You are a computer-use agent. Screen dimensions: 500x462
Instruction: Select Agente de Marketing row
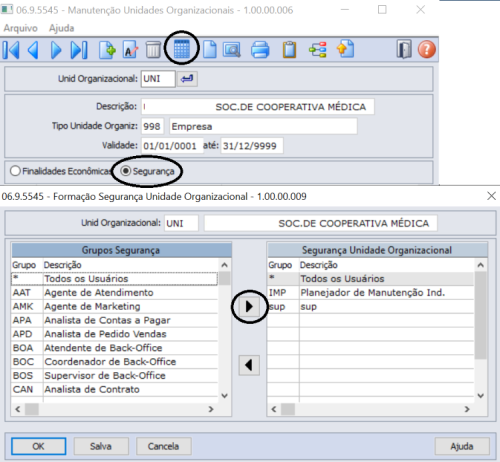pyautogui.click(x=115, y=307)
